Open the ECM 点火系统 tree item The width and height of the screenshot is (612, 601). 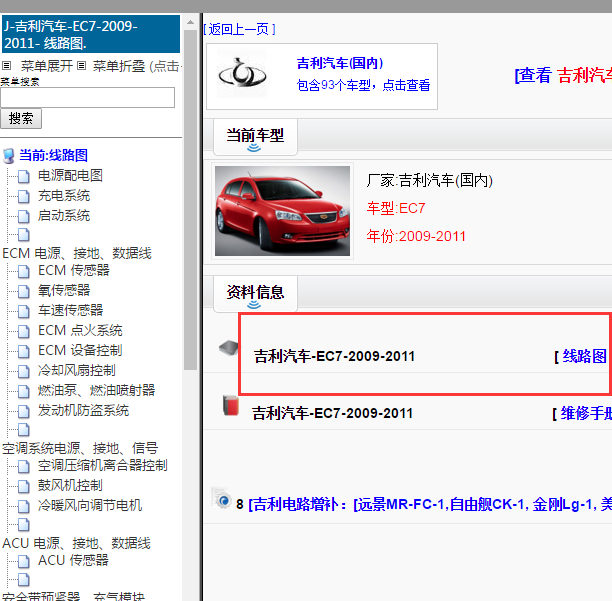point(80,331)
